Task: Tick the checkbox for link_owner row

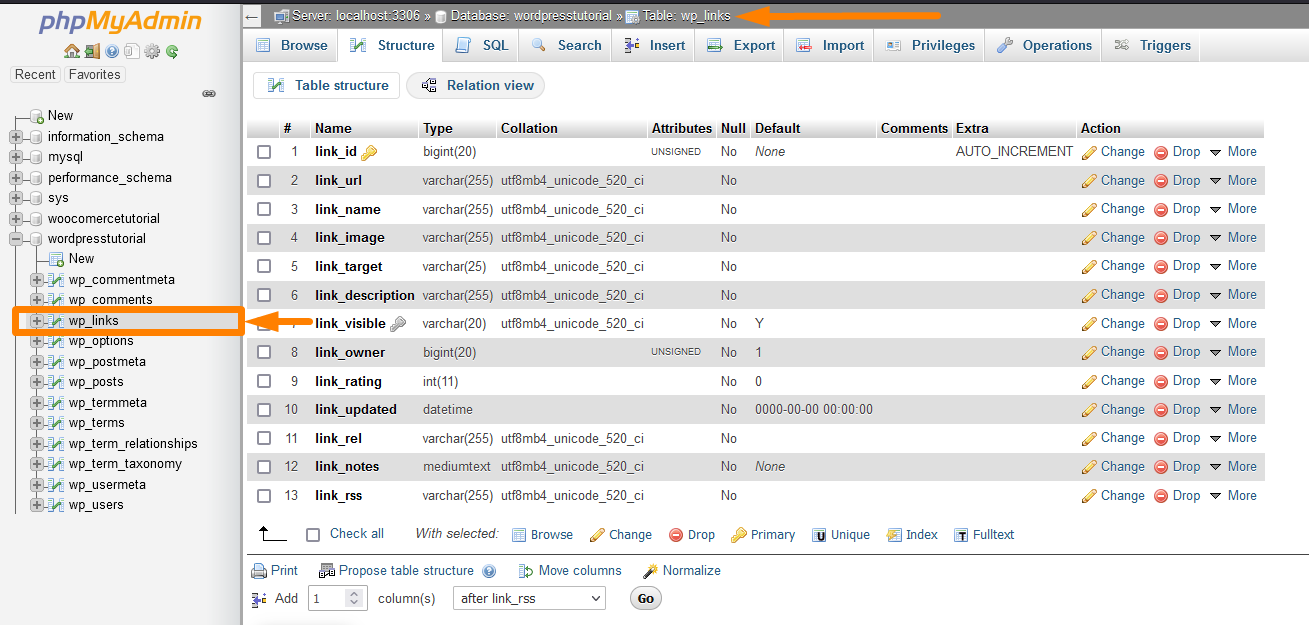Action: click(264, 352)
